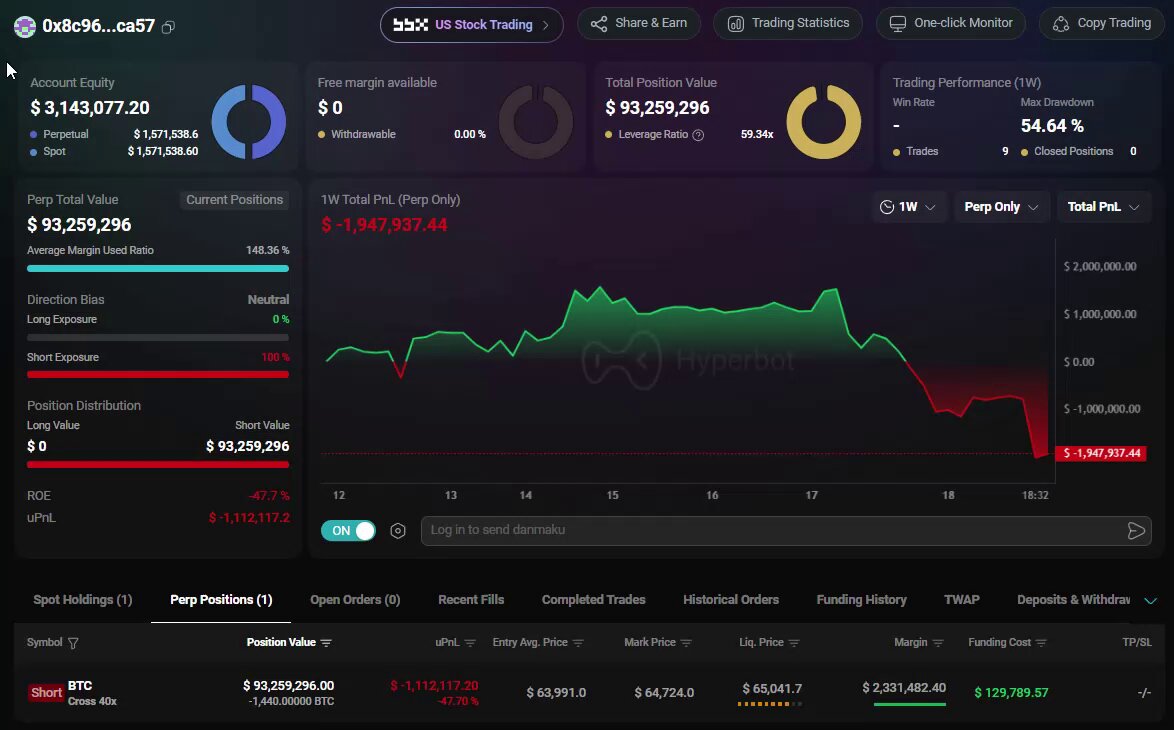The width and height of the screenshot is (1174, 730).
Task: Open US Stock Trading
Action: [x=472, y=25]
